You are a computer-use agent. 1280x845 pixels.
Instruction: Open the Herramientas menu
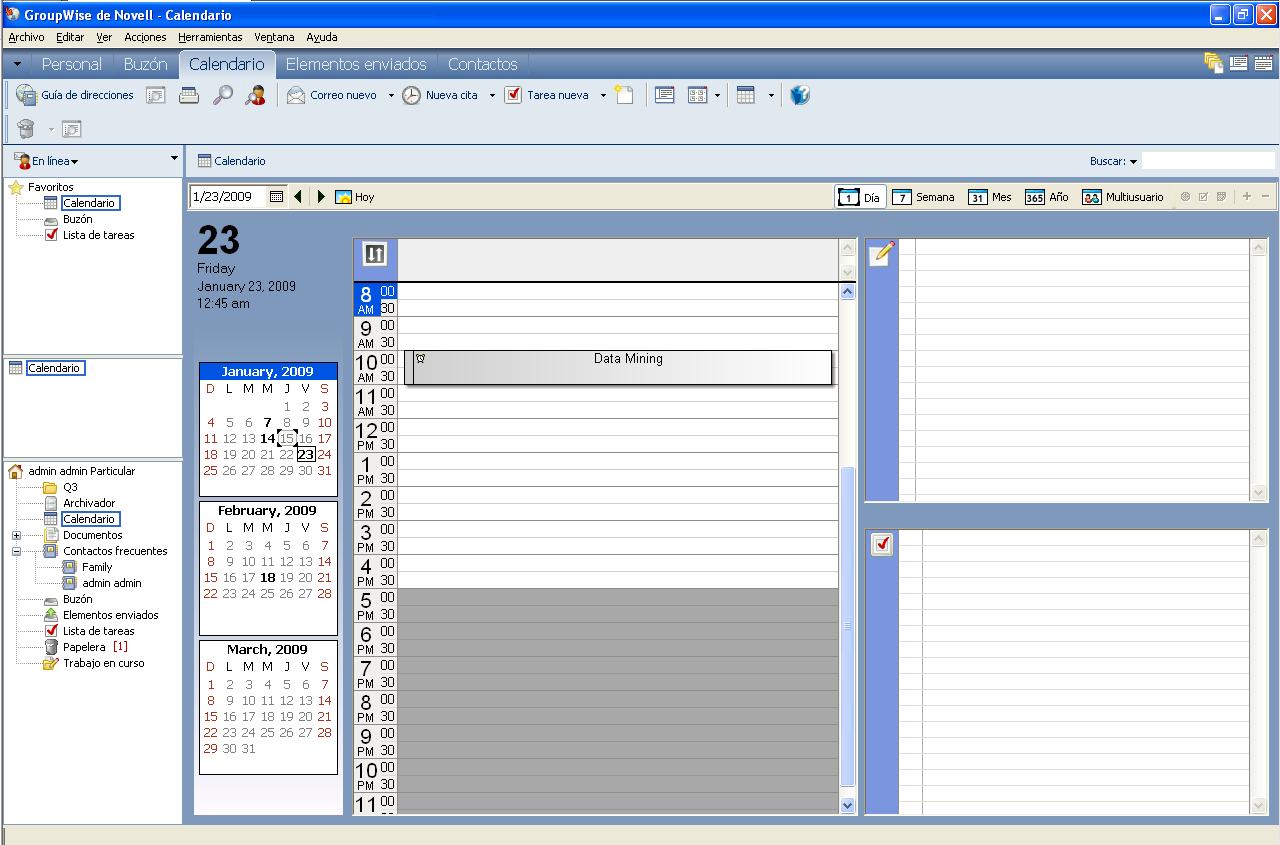coord(210,37)
